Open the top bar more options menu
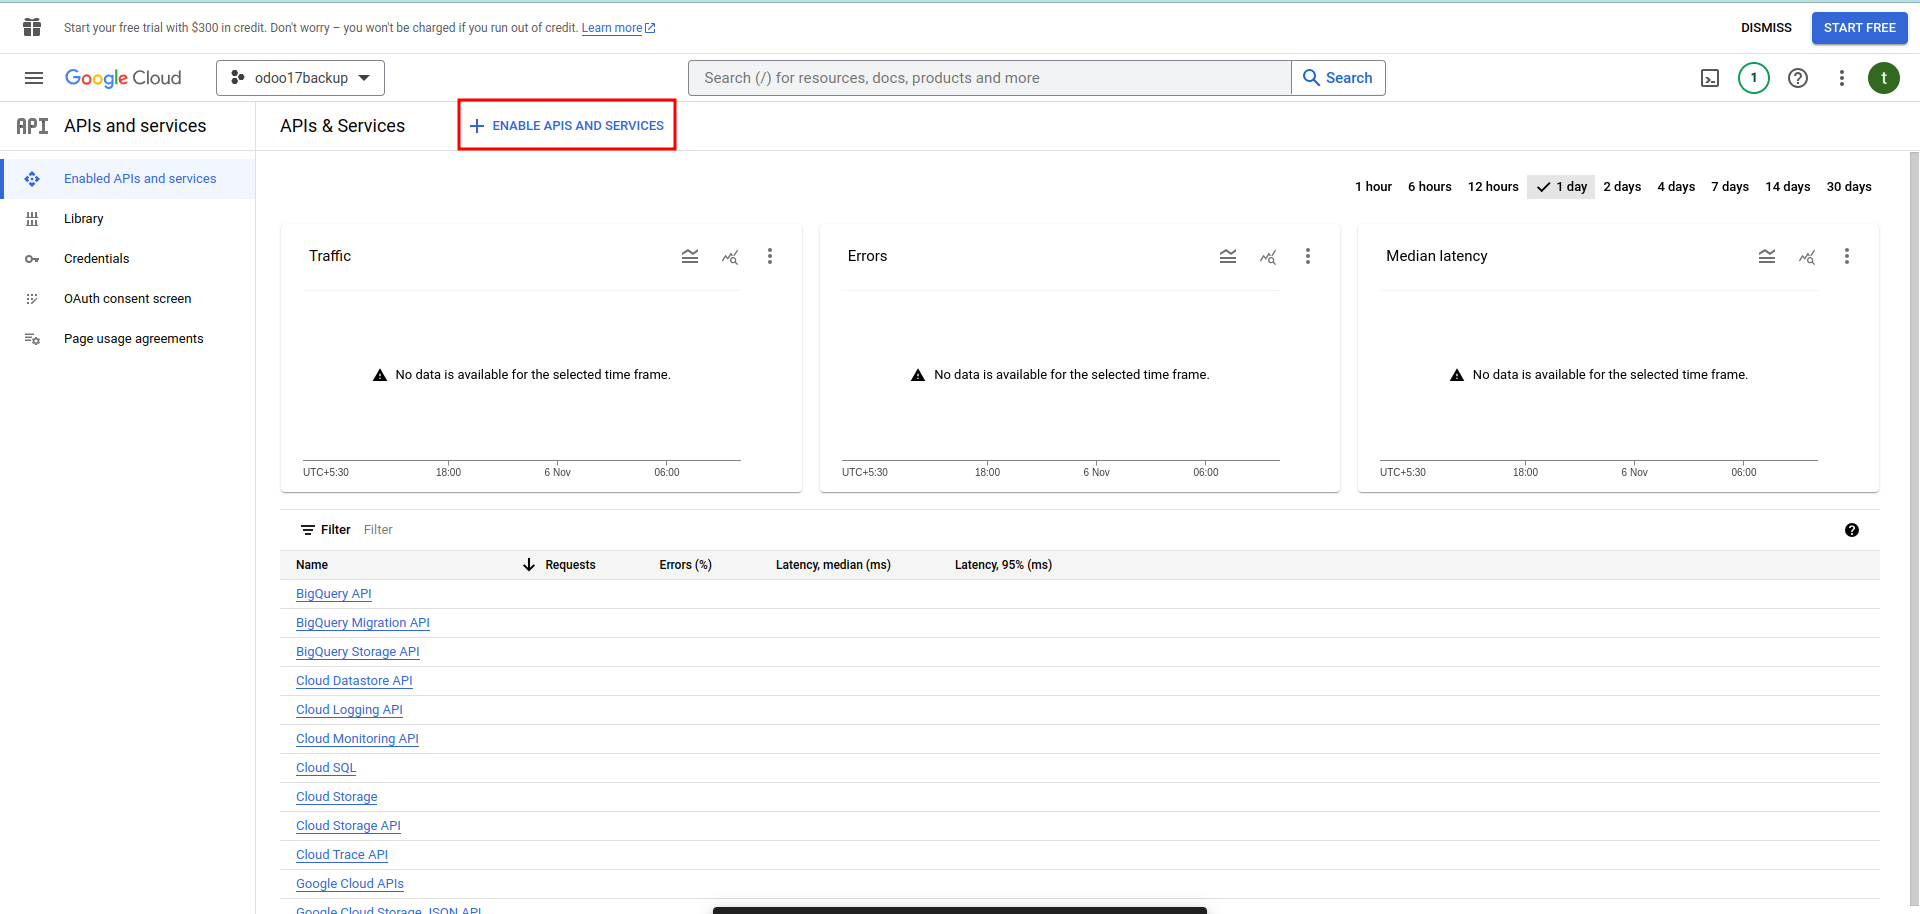 point(1842,78)
